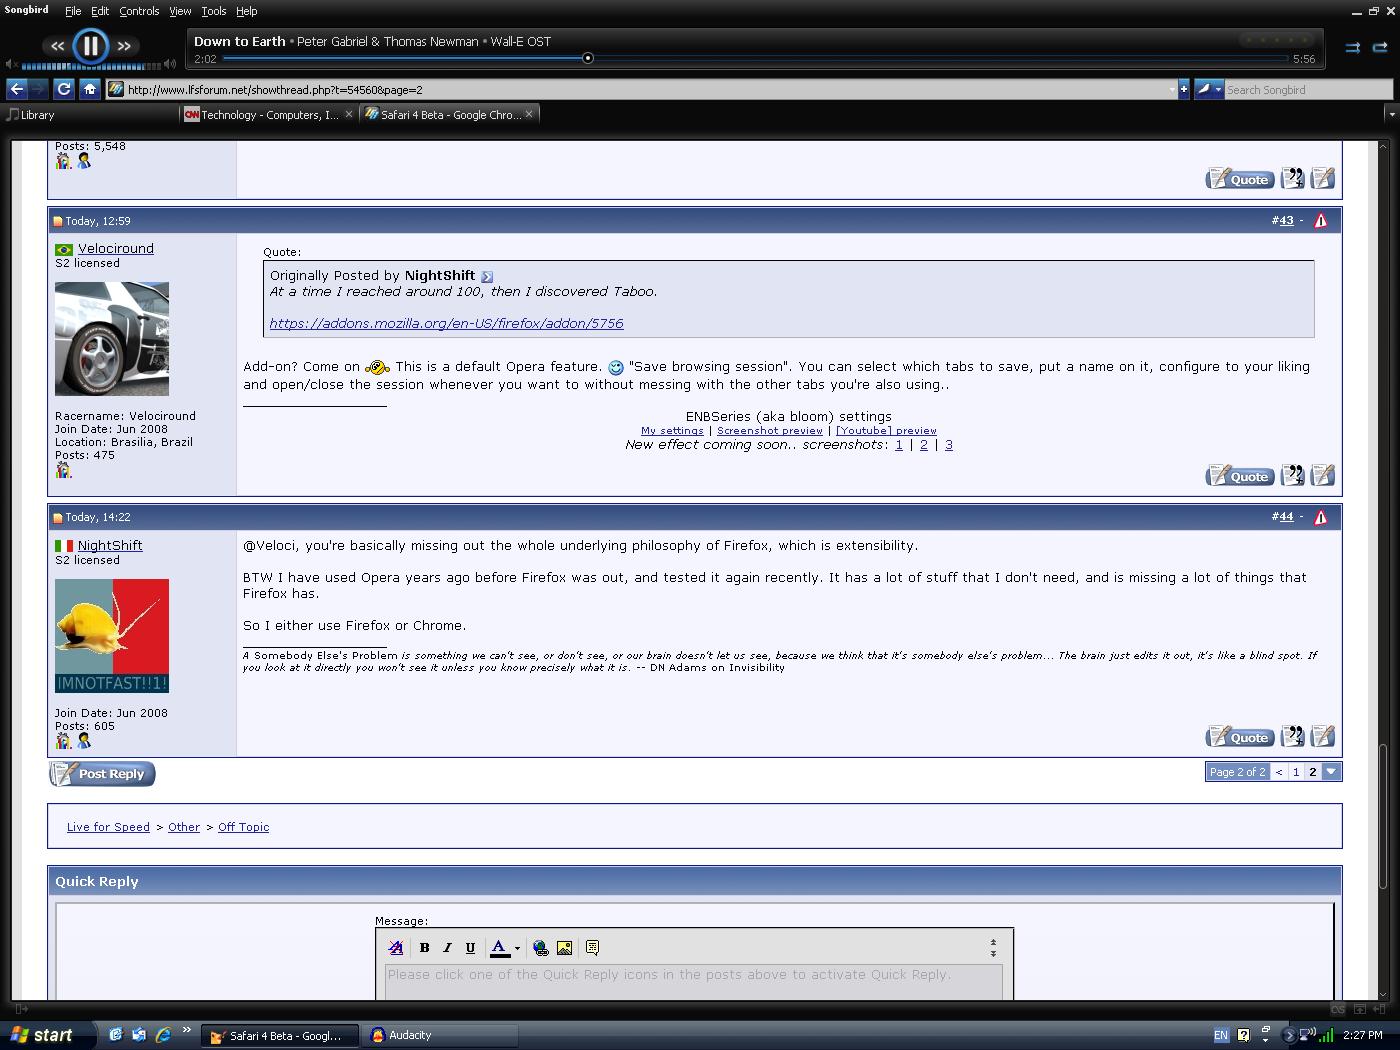1400x1050 pixels.
Task: Open the File menu
Action: click(x=73, y=11)
